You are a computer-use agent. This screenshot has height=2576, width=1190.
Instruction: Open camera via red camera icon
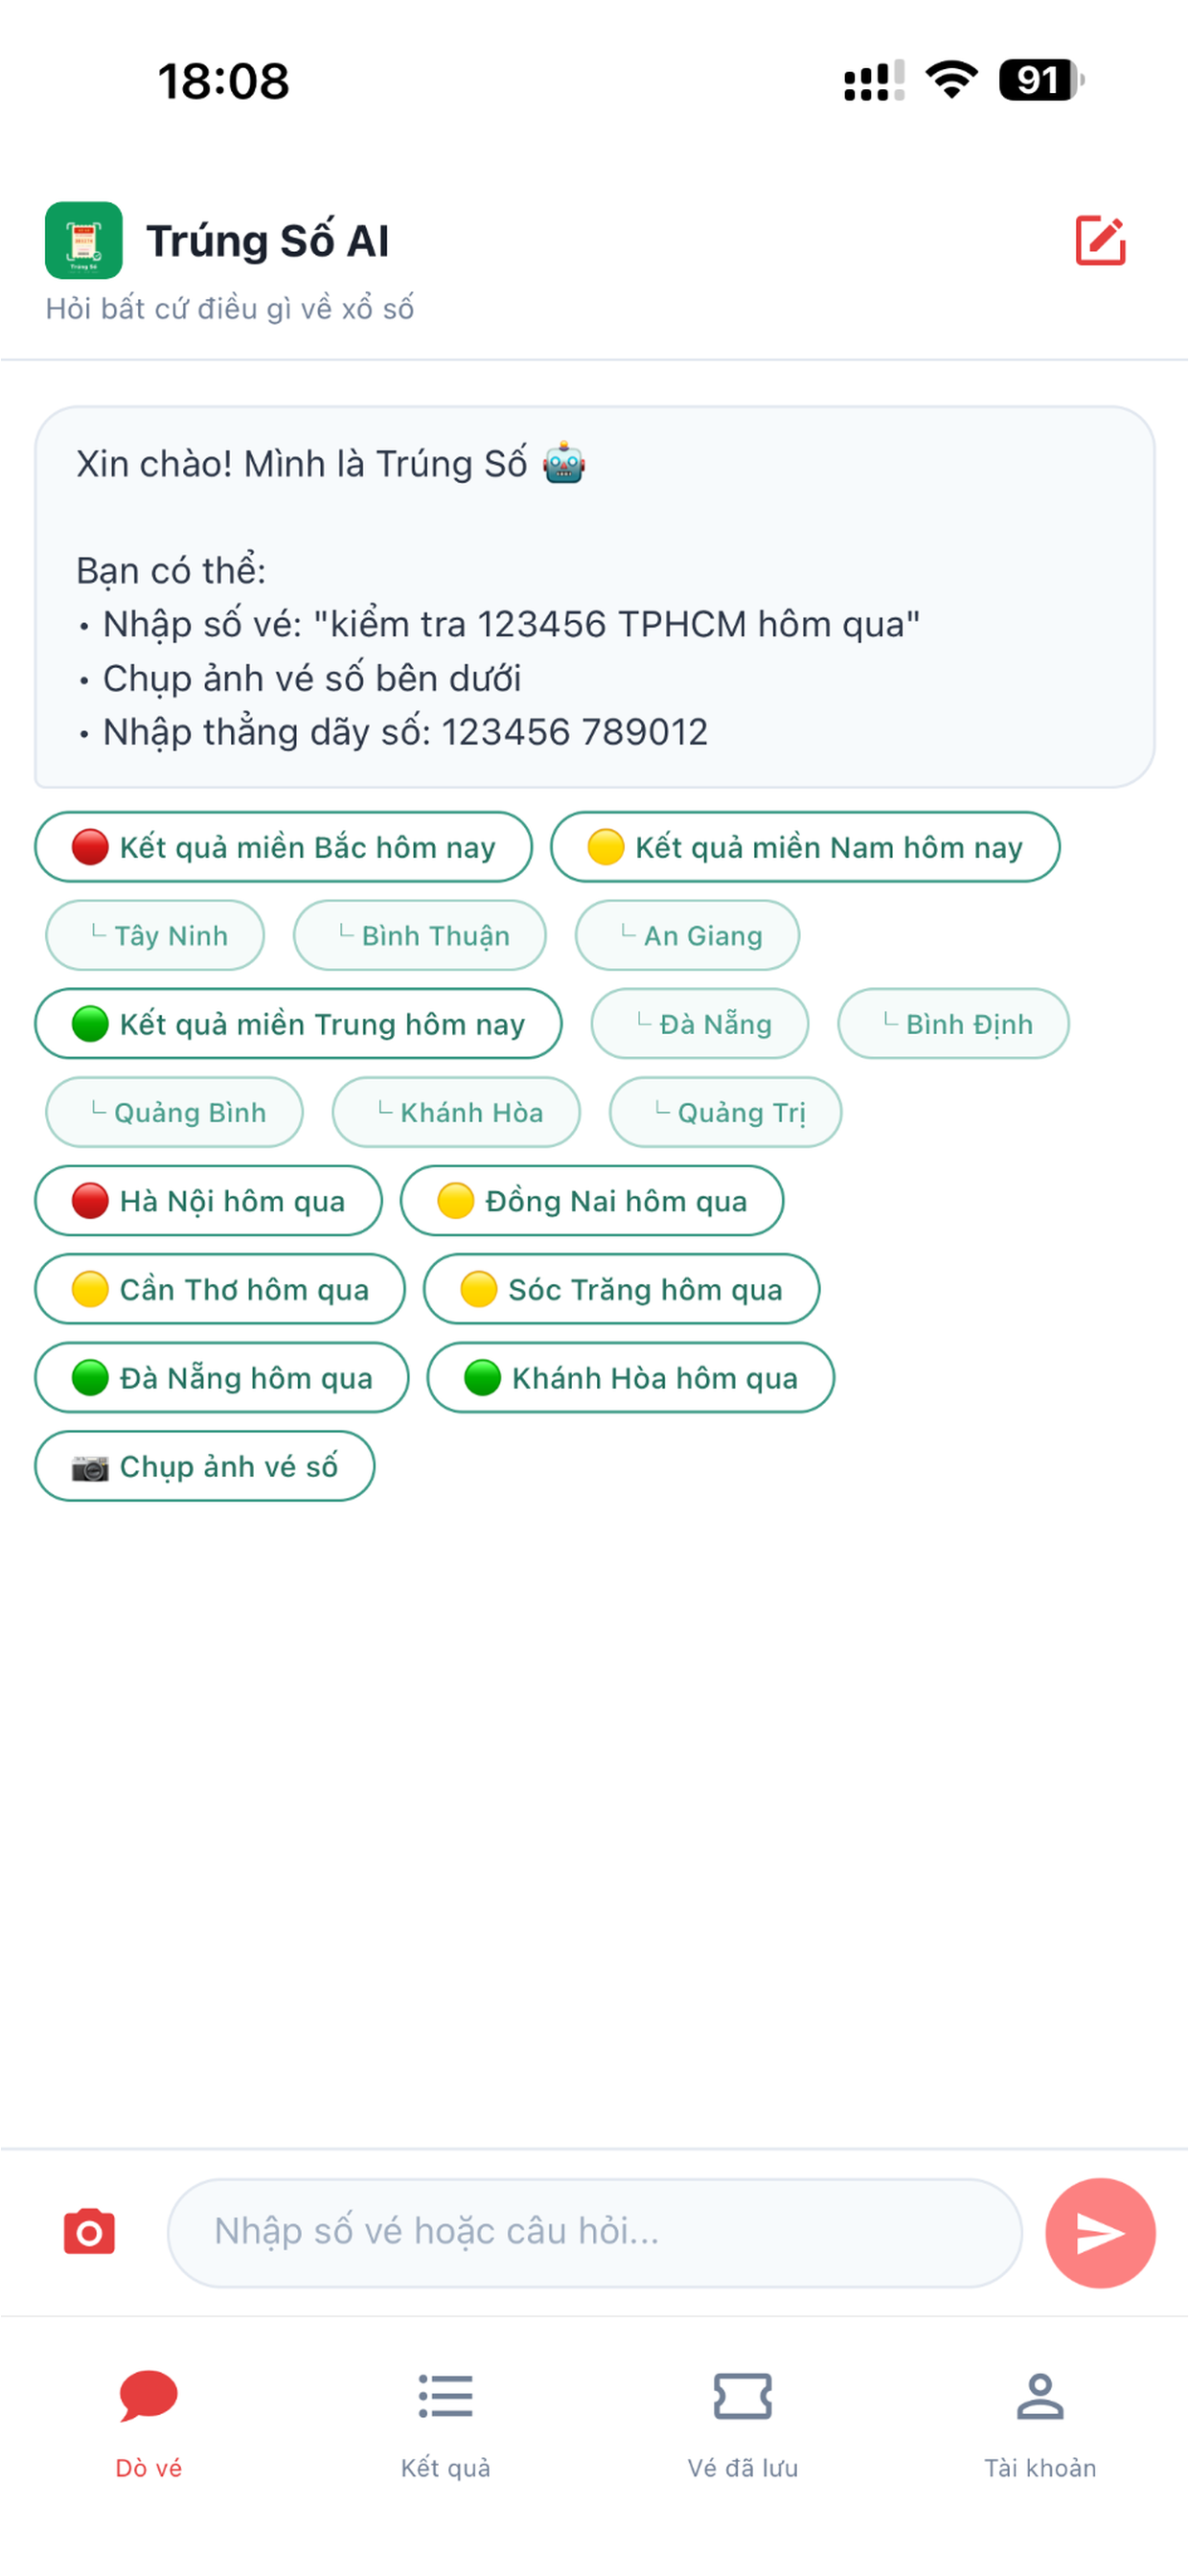point(89,2233)
